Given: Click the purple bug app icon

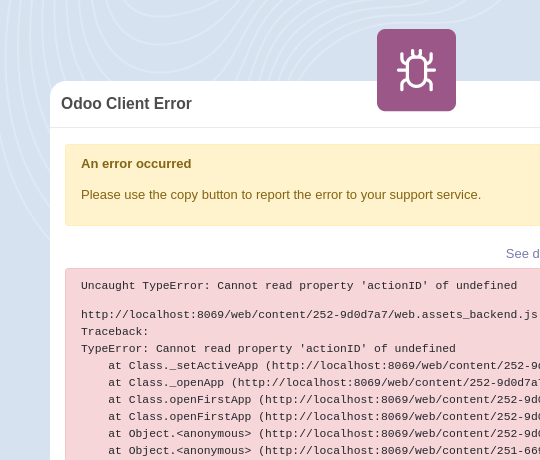Looking at the screenshot, I should point(416,70).
